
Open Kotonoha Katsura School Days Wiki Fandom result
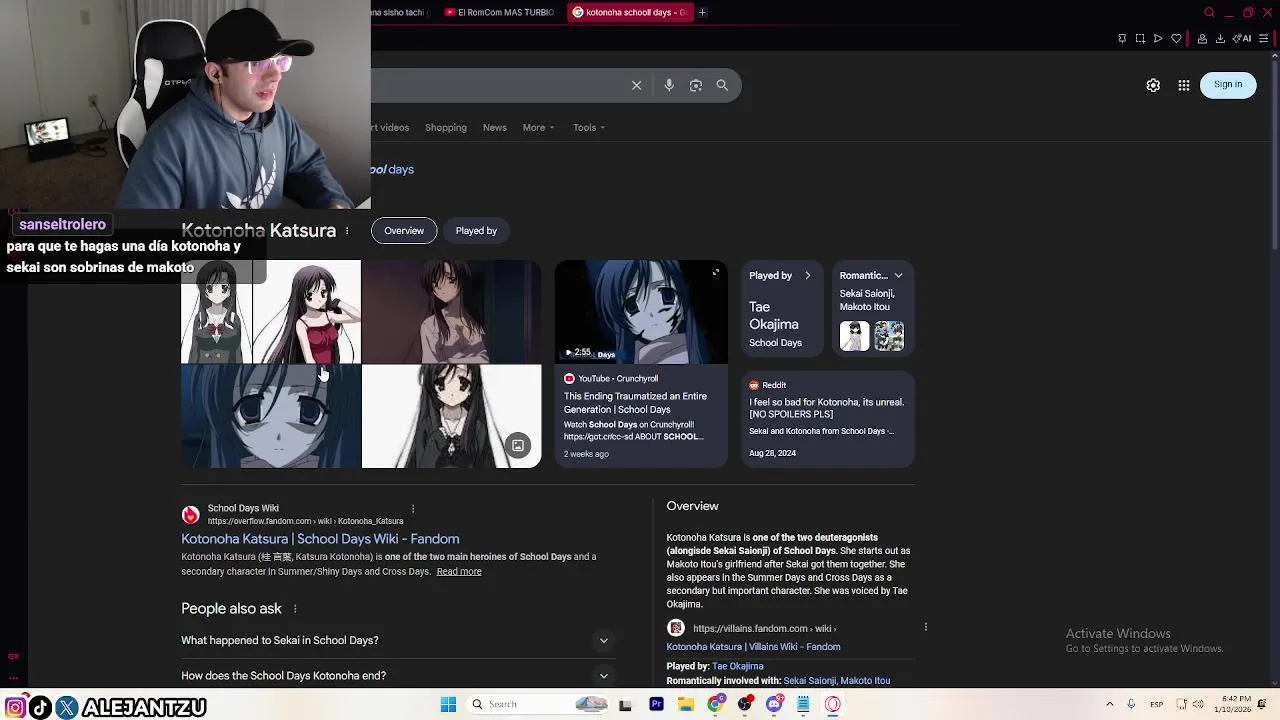click(x=320, y=539)
